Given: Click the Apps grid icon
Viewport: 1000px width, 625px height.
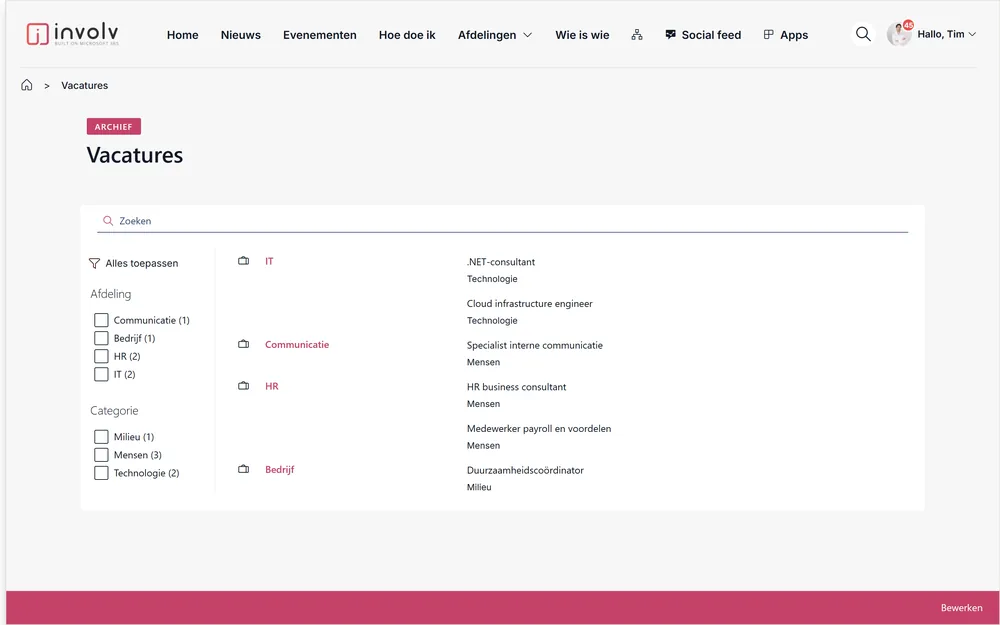Looking at the screenshot, I should (768, 34).
